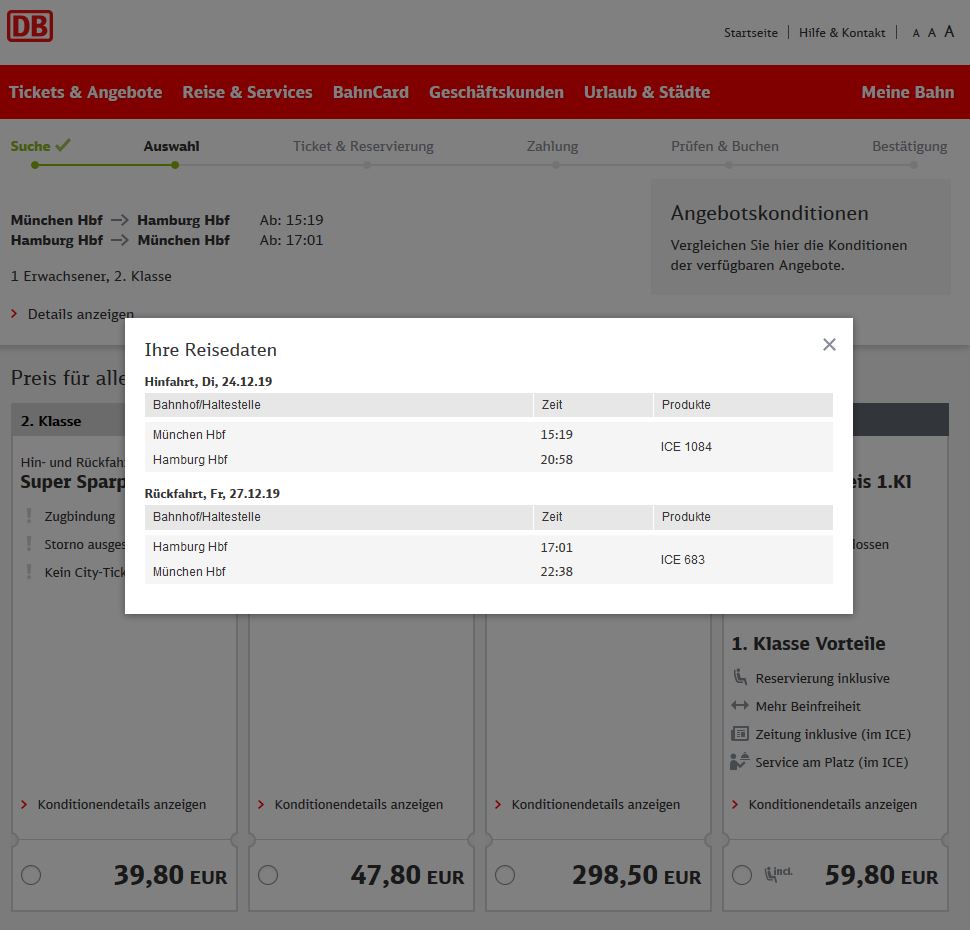Open Geschäftskunden menu
This screenshot has width=970, height=930.
pyautogui.click(x=496, y=92)
